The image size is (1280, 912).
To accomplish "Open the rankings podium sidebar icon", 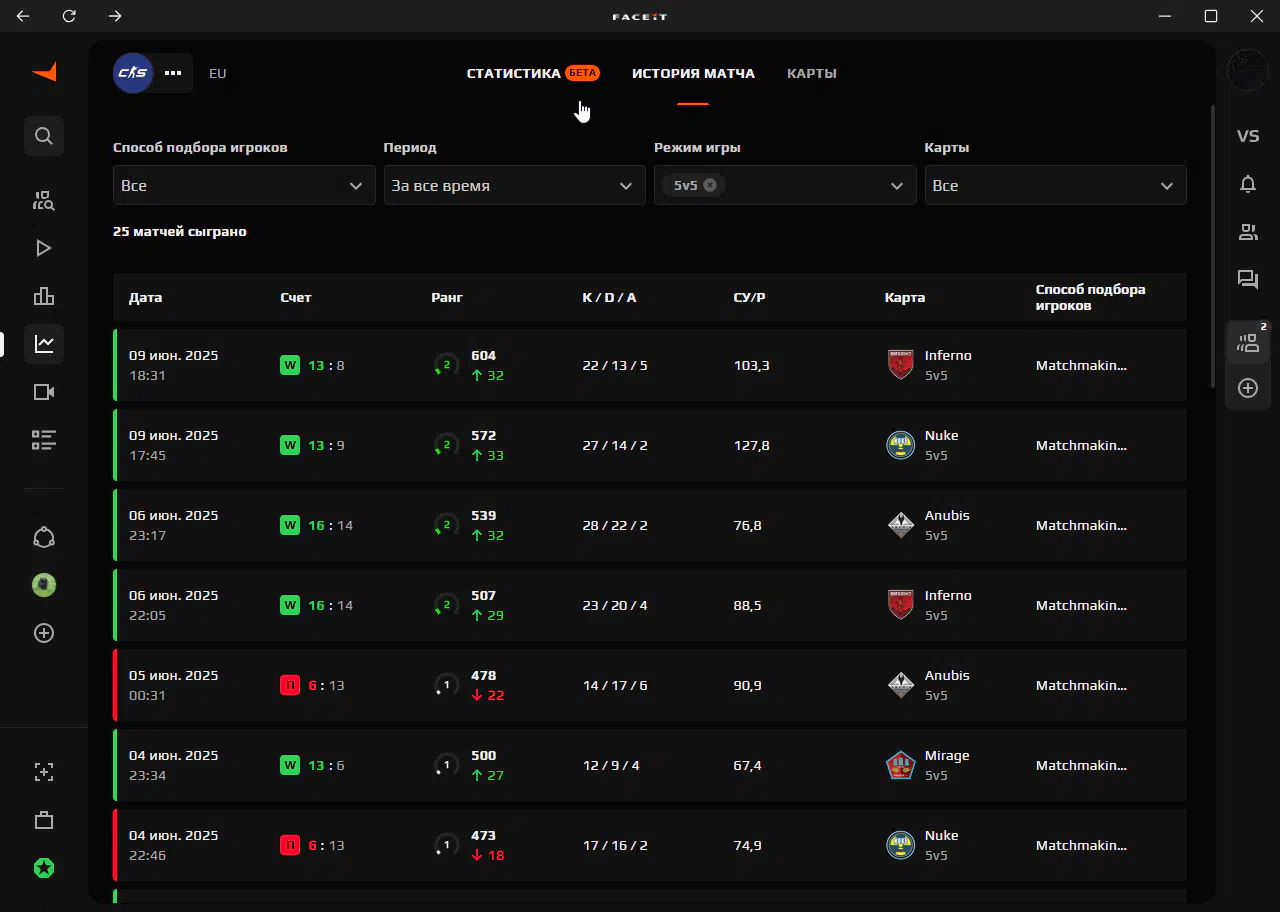I will [44, 296].
